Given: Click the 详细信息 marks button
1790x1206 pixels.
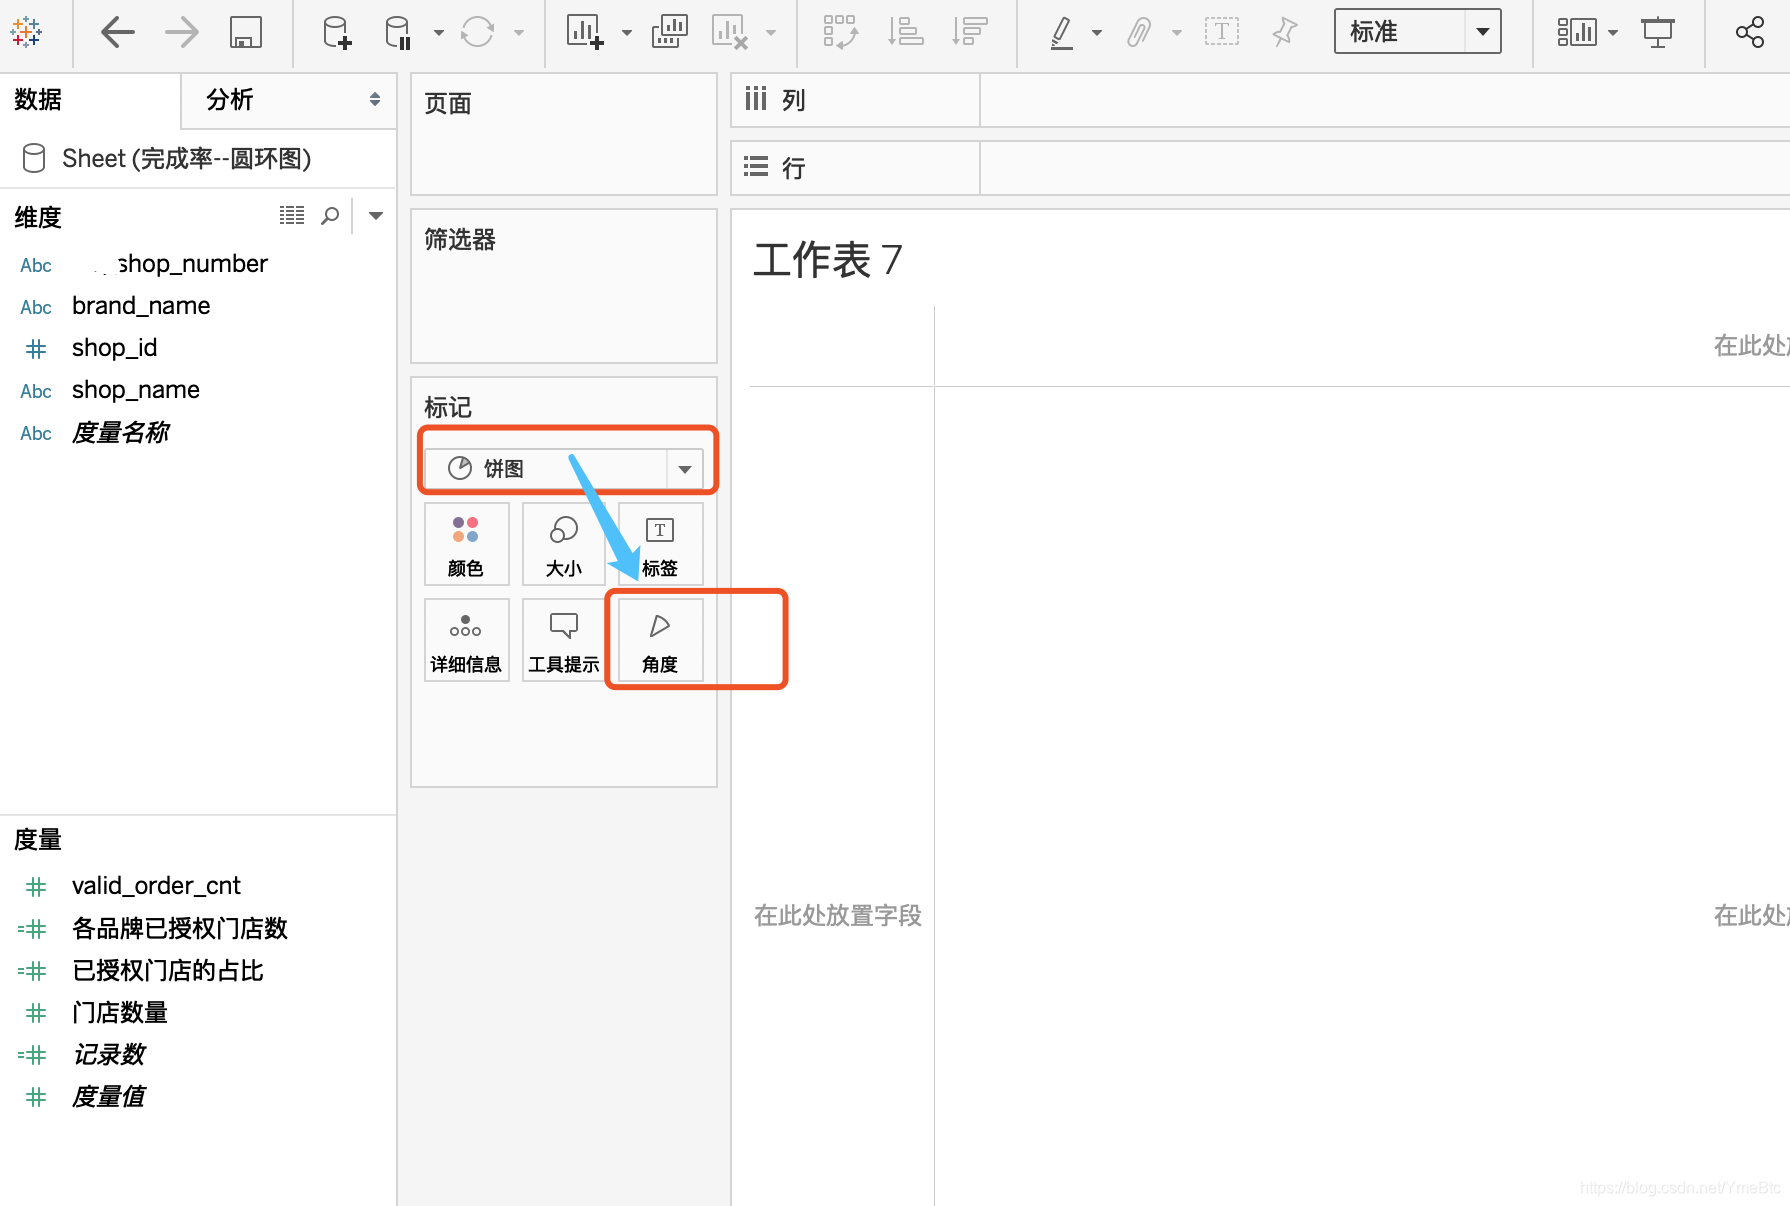Looking at the screenshot, I should click(466, 640).
